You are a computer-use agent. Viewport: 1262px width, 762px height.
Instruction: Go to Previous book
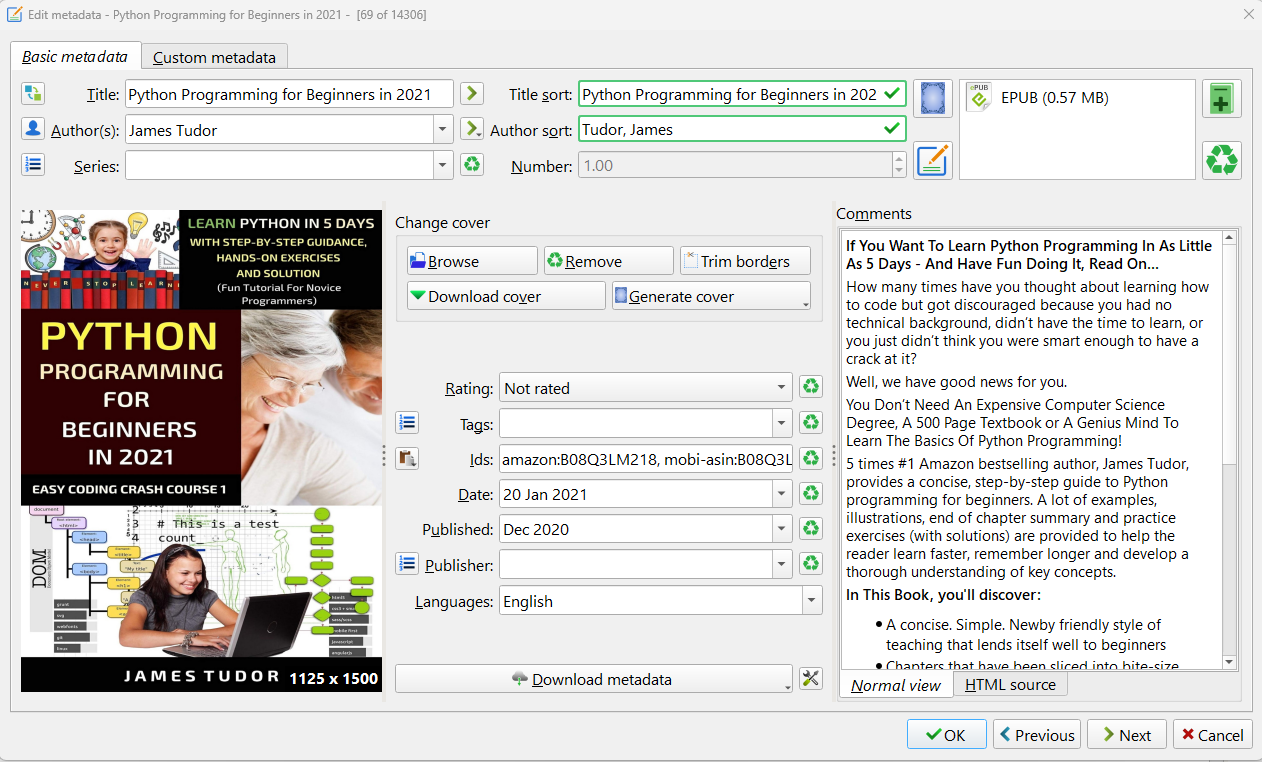point(1036,735)
